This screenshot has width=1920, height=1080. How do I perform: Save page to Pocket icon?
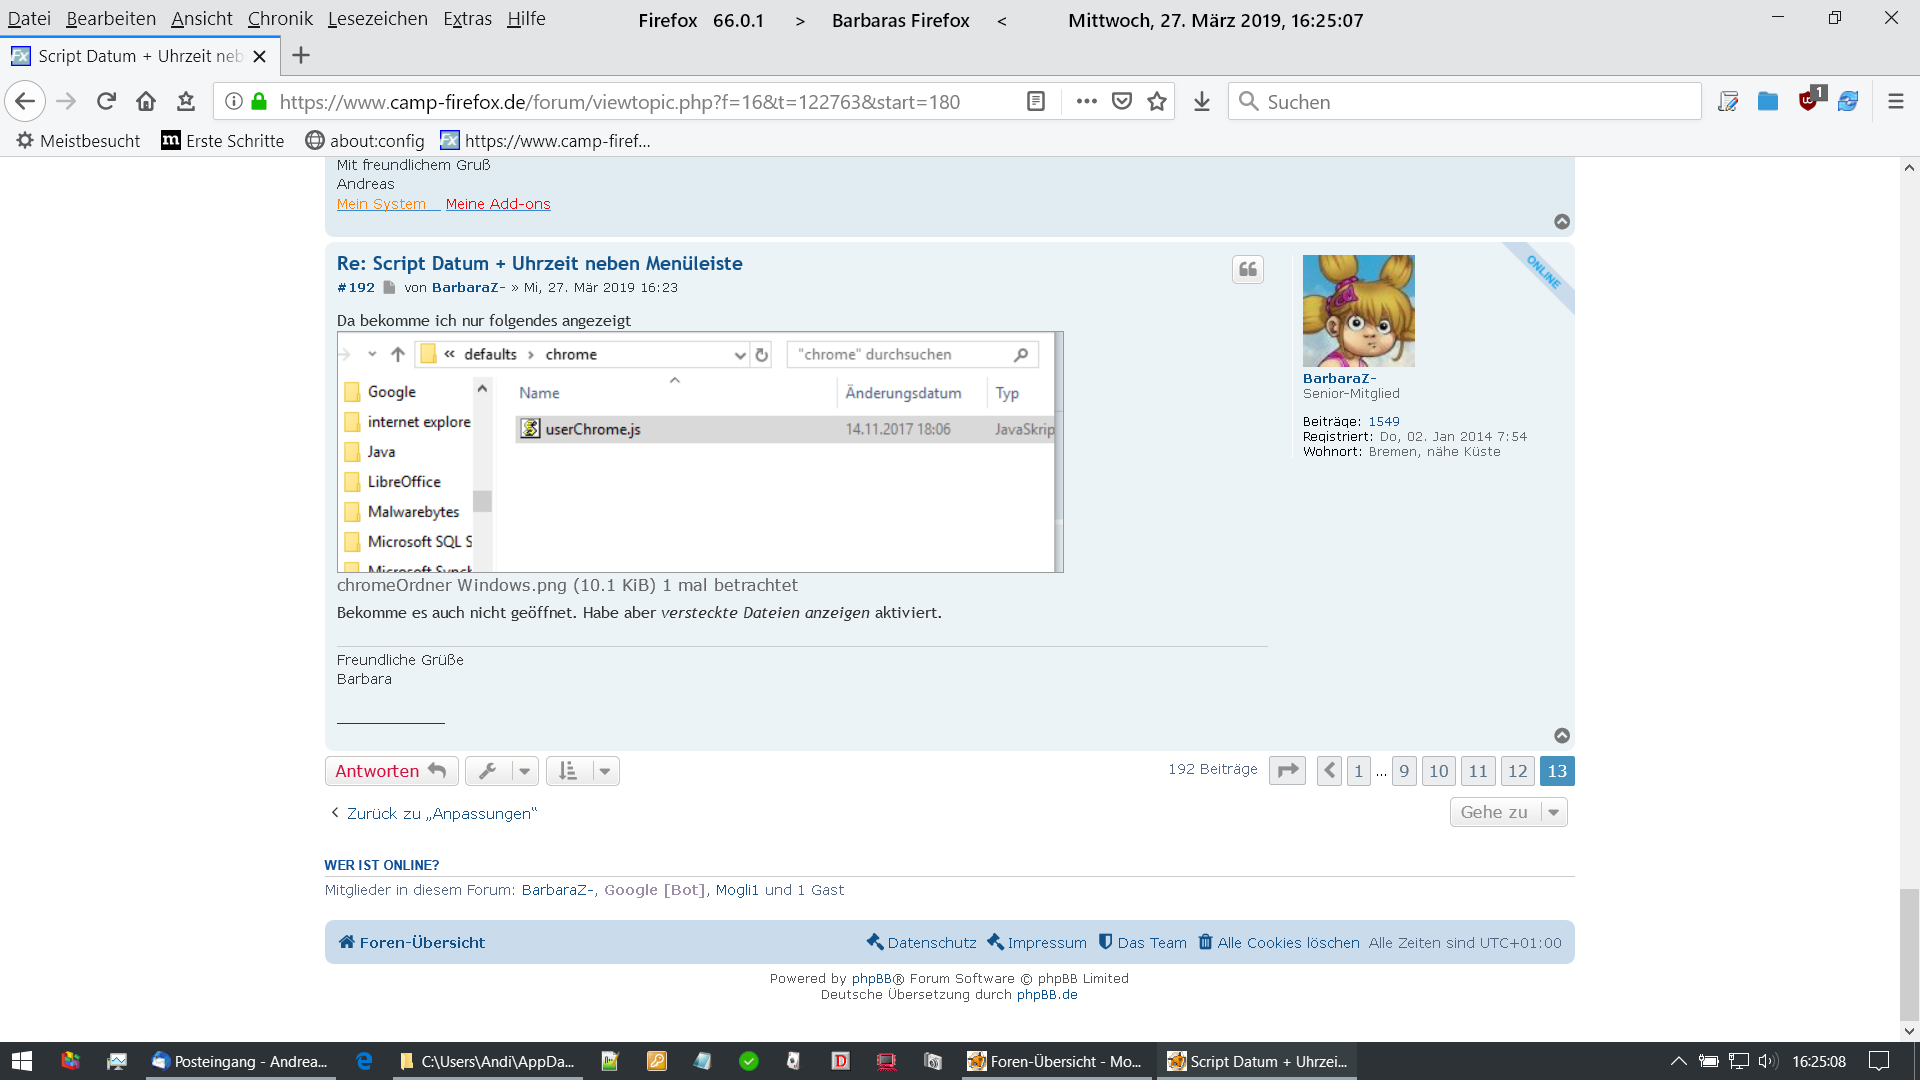coord(1122,101)
